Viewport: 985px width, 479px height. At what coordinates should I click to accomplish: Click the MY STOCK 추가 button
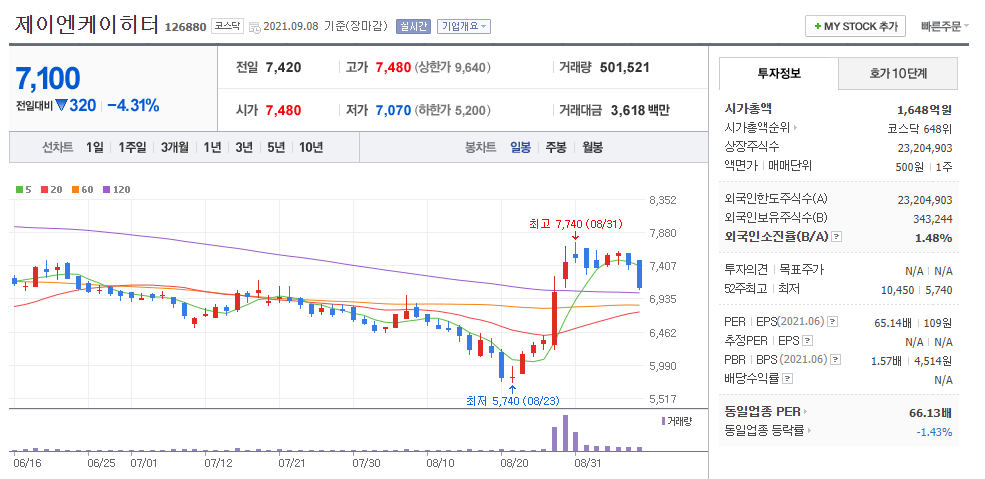pos(855,26)
